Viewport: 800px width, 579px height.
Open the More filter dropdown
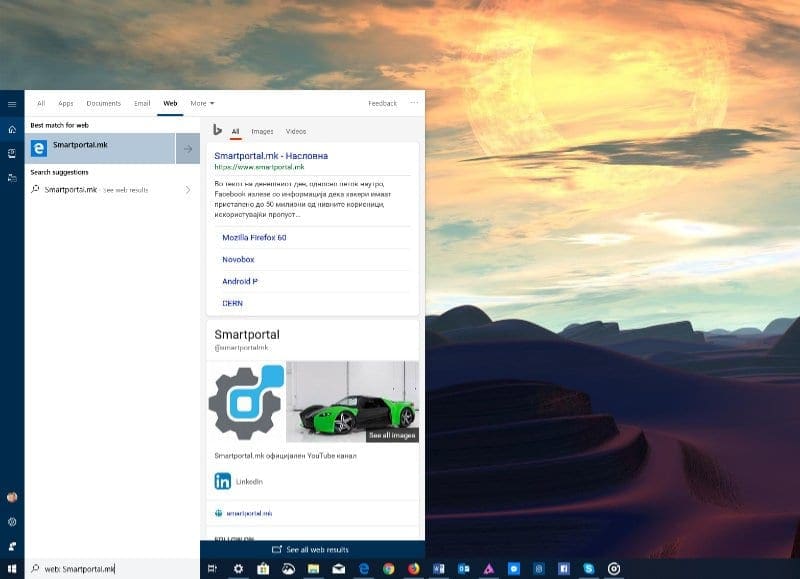point(203,104)
